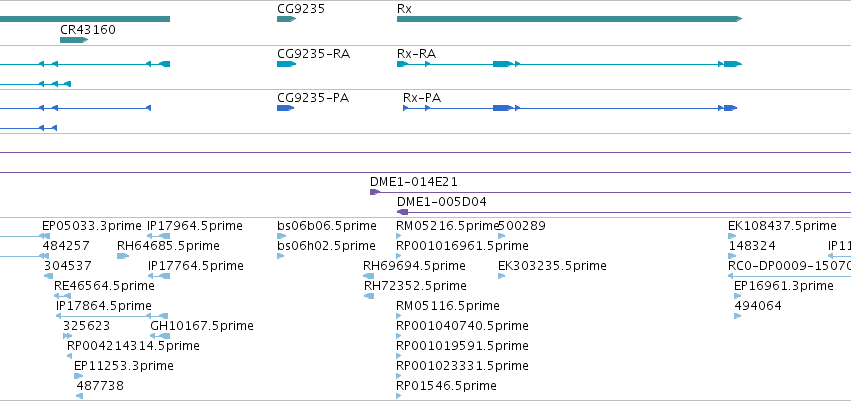
Task: Select the bs06b06.5prime EST arrow
Action: click(x=281, y=236)
